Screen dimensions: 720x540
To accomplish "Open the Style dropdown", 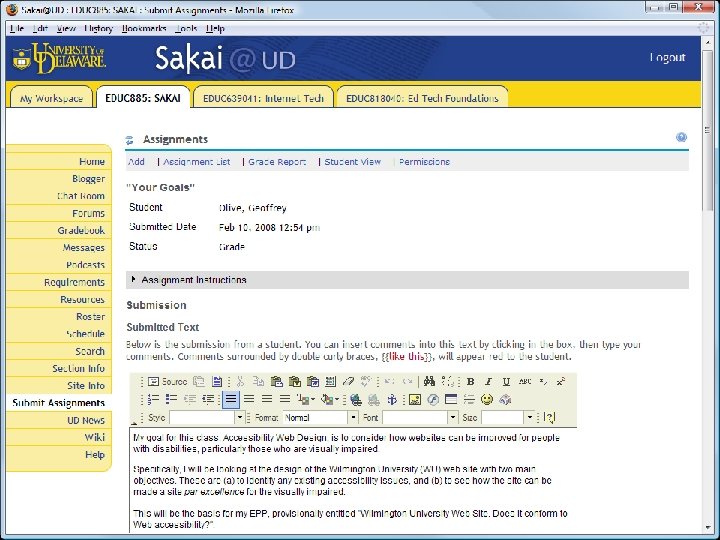I will pyautogui.click(x=207, y=417).
